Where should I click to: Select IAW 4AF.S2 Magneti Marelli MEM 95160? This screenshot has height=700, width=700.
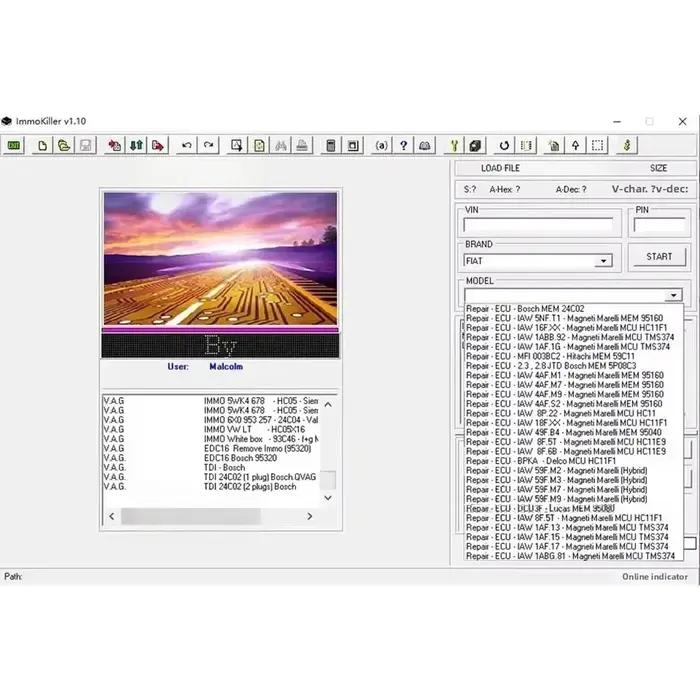pyautogui.click(x=574, y=404)
